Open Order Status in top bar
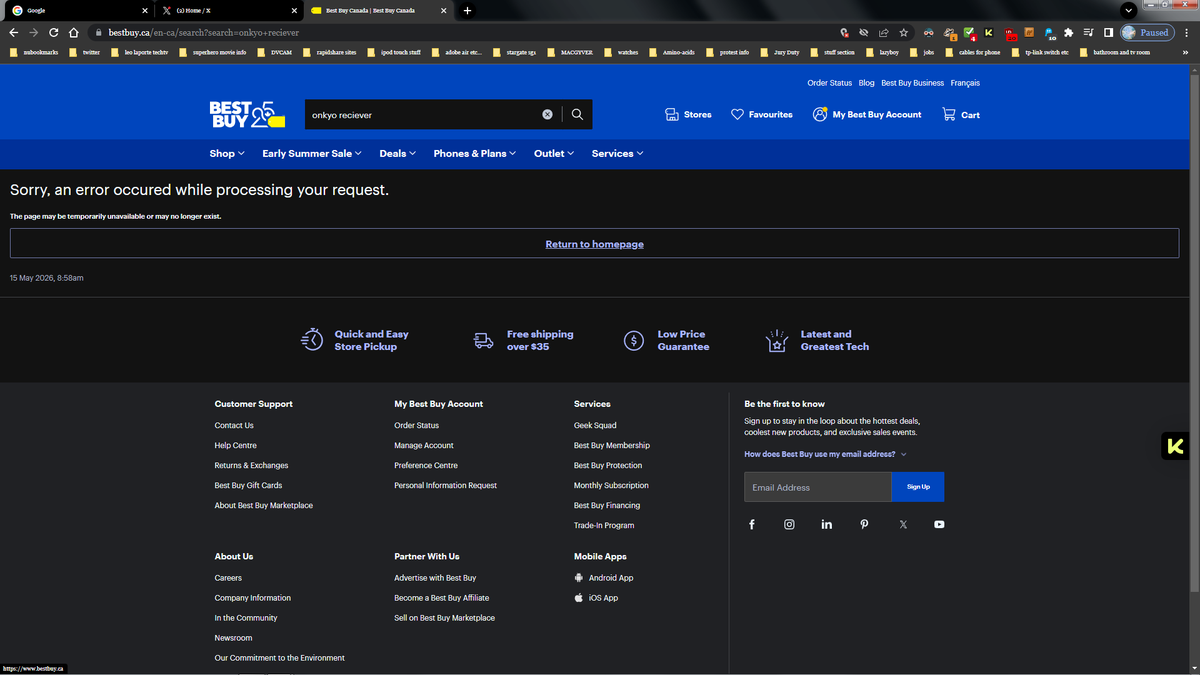Image resolution: width=1200 pixels, height=675 pixels. [830, 83]
